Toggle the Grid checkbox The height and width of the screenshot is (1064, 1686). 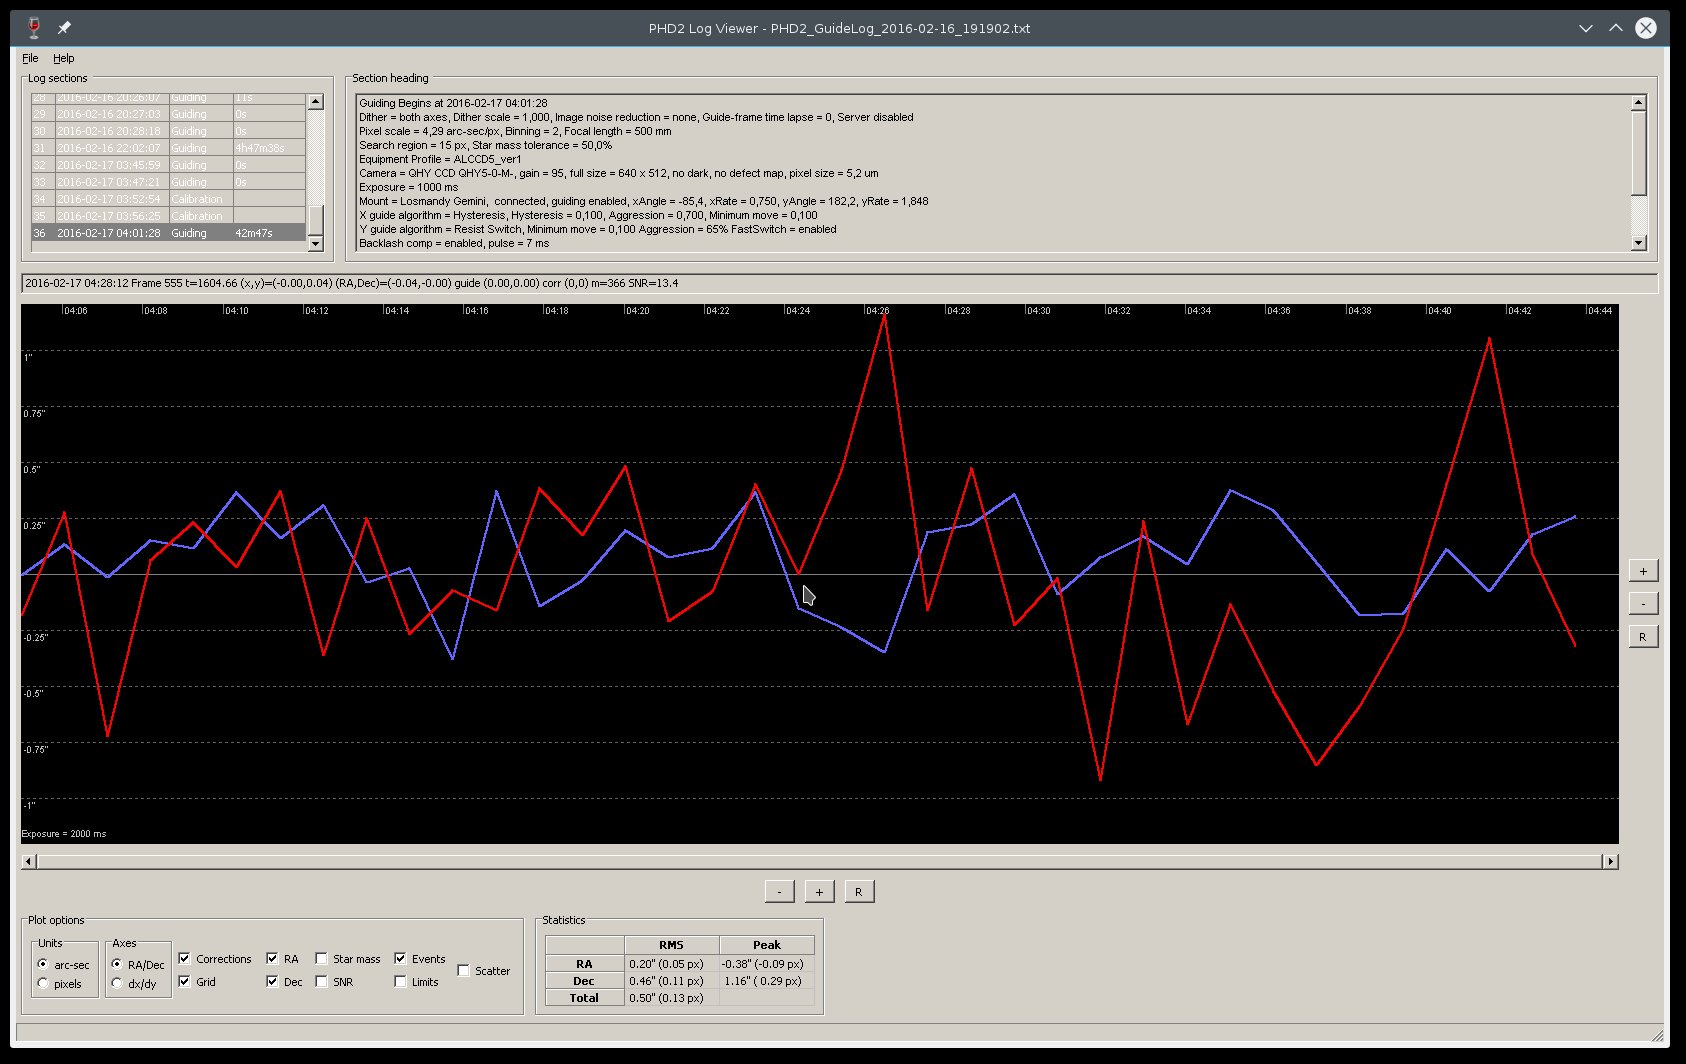tap(184, 981)
